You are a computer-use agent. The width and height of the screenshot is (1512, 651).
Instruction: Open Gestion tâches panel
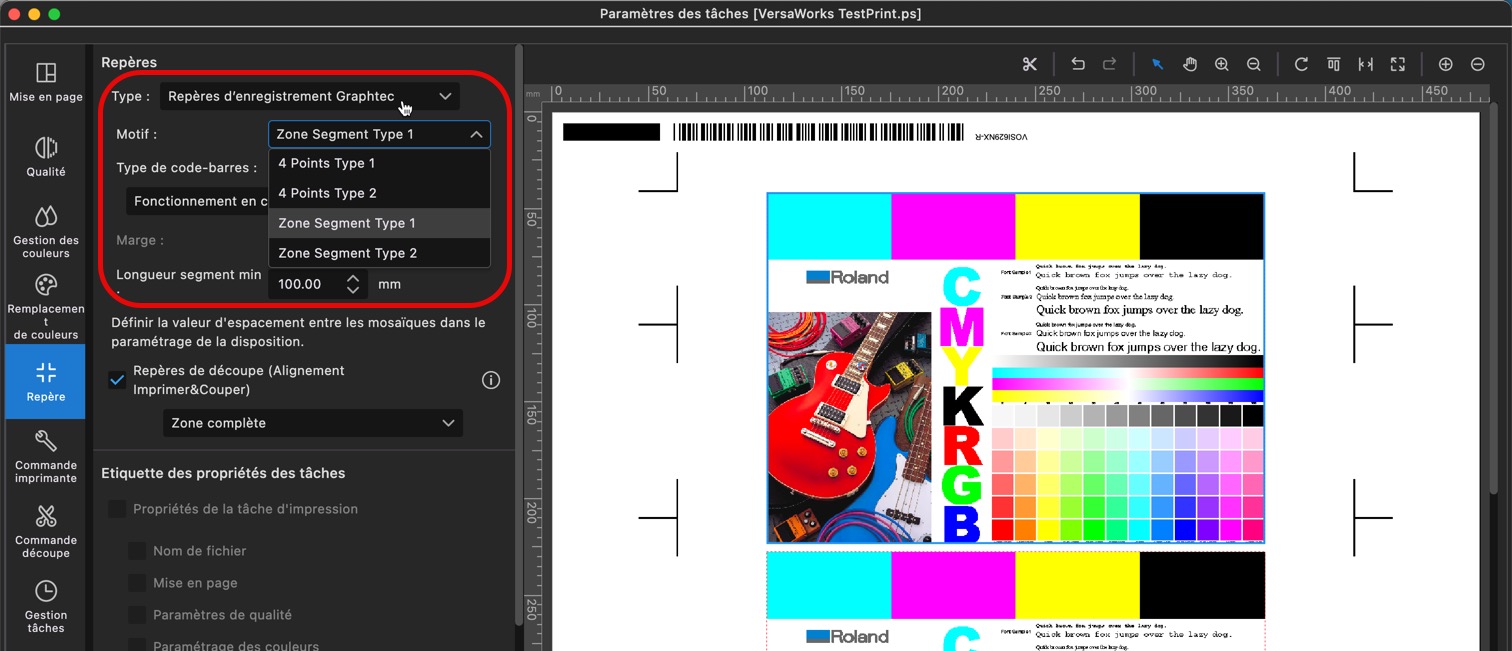click(x=45, y=606)
